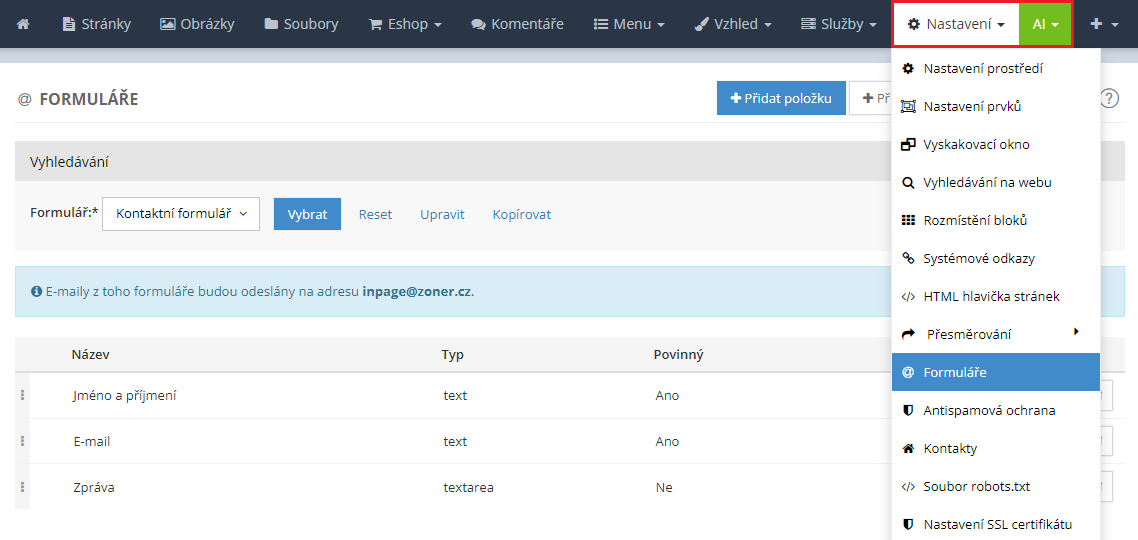Open the plus menu in top bar

[x=1104, y=24]
